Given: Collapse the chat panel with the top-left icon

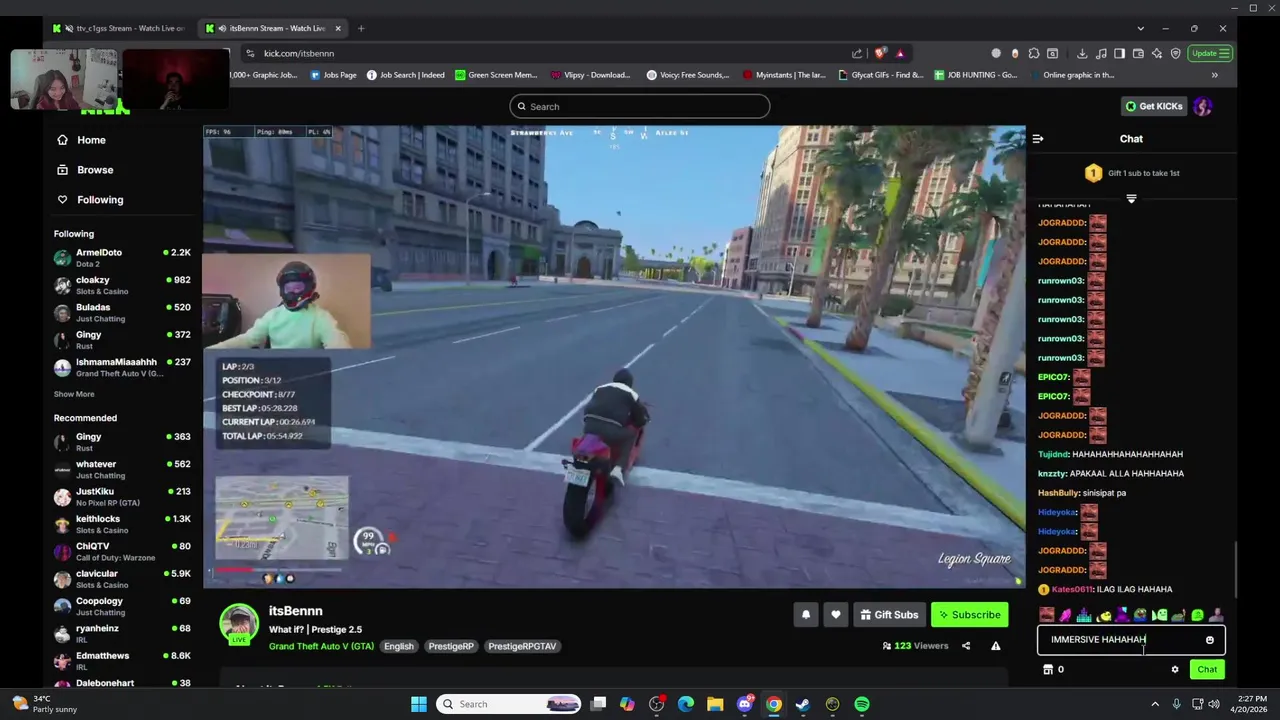Looking at the screenshot, I should click(1038, 139).
